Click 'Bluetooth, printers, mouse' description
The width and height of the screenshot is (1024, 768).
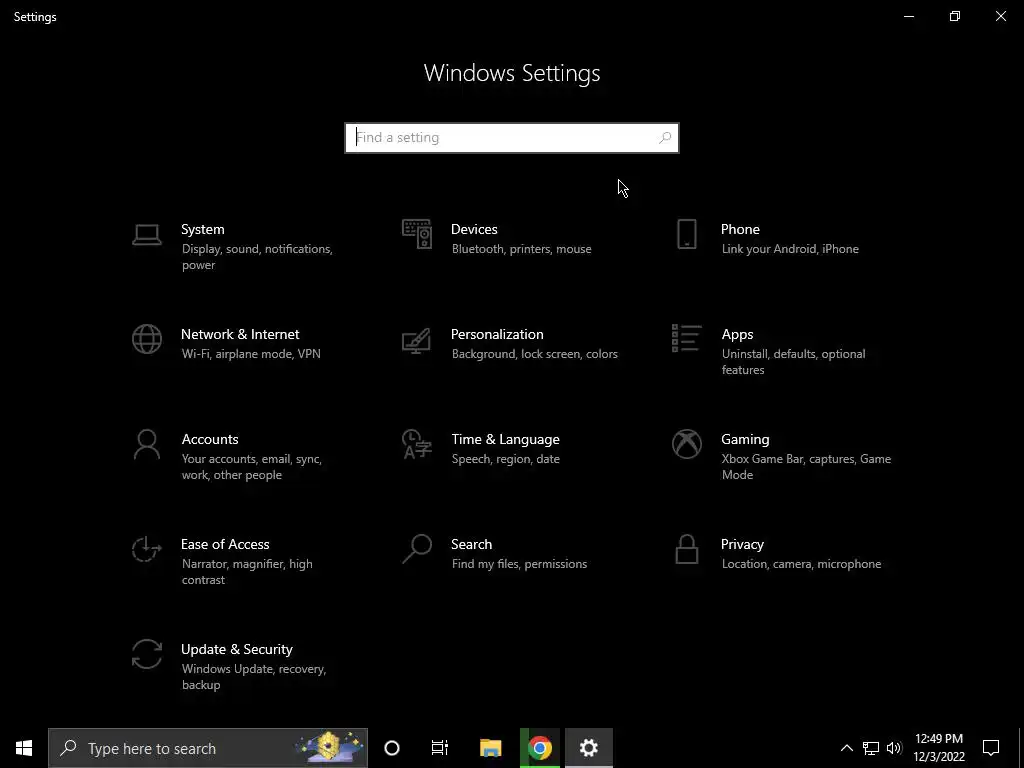pos(521,249)
